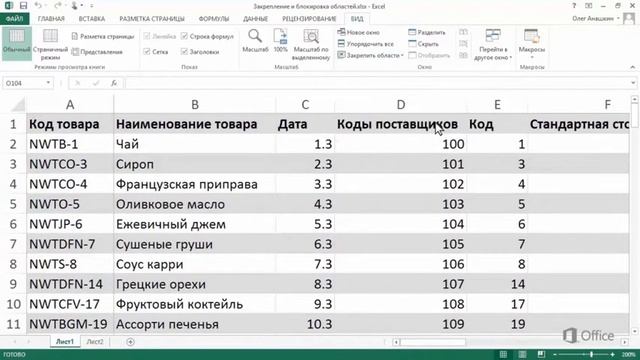Click the Name Box showing O104
The image size is (640, 360).
click(x=24, y=83)
